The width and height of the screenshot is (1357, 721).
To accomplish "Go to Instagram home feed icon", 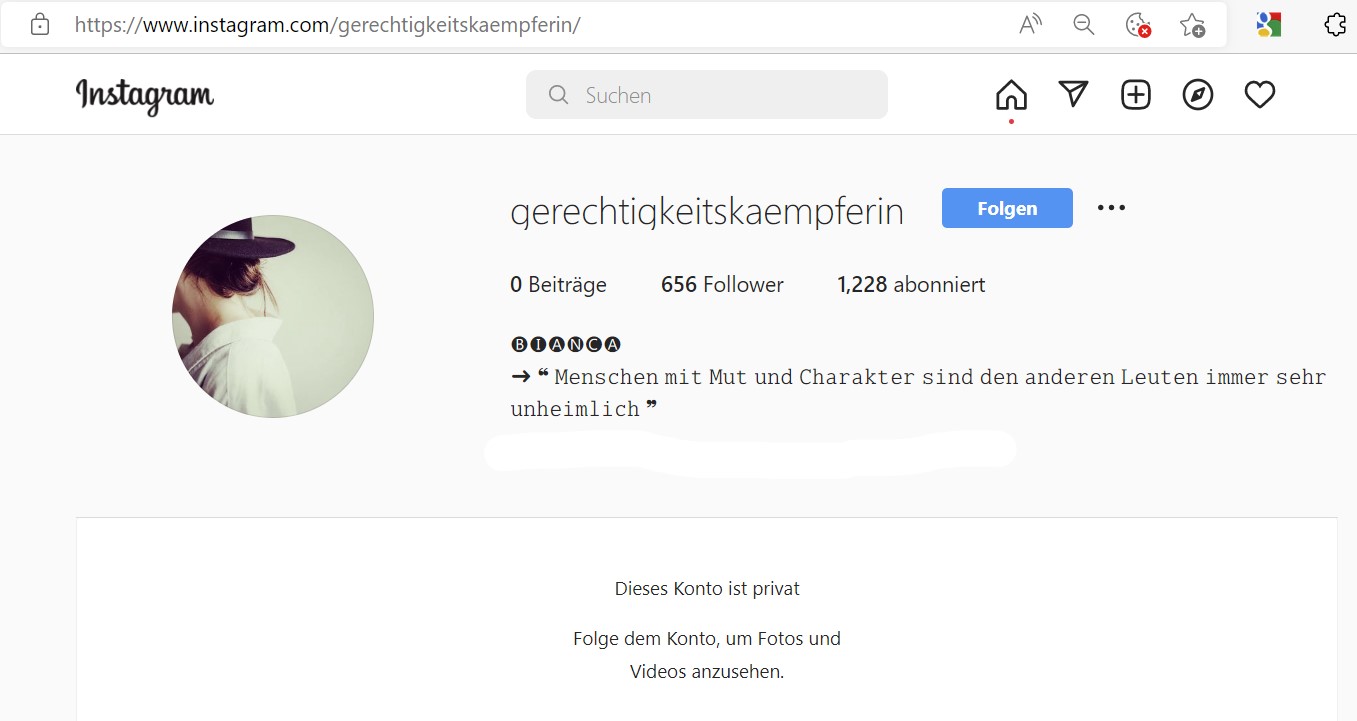I will 1011,95.
